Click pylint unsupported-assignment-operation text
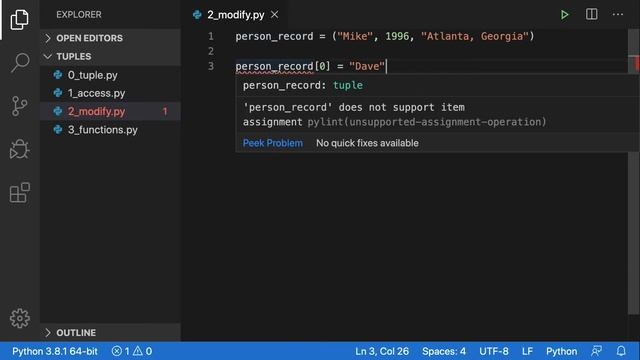The width and height of the screenshot is (640, 360). [427, 122]
